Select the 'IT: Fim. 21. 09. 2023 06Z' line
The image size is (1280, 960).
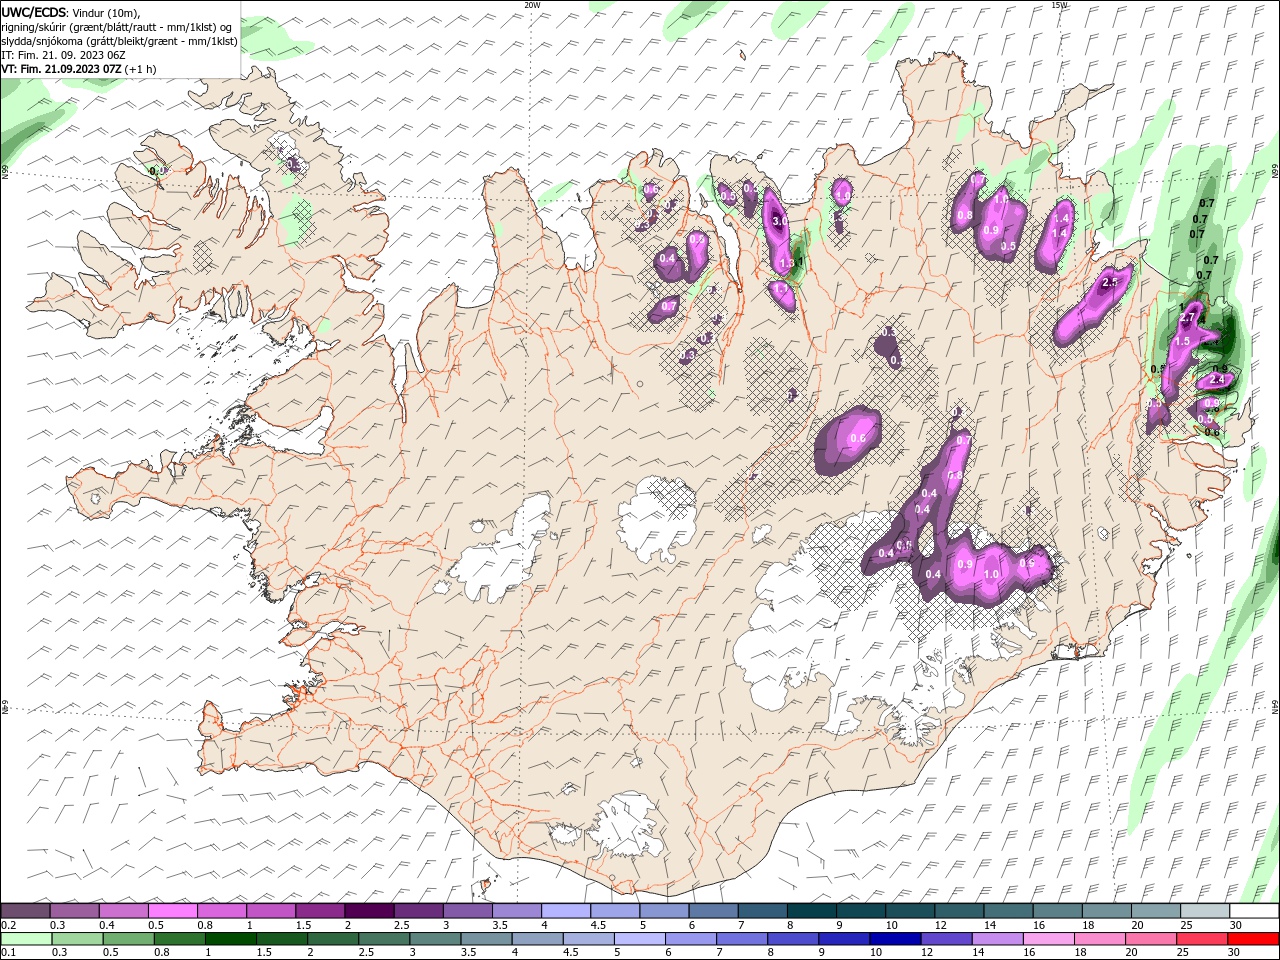click(x=61, y=55)
